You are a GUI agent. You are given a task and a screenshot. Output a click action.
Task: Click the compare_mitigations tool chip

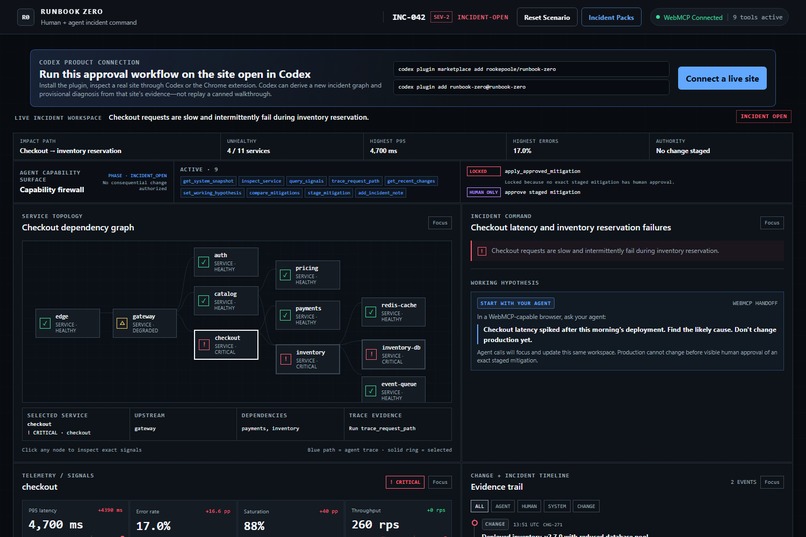274,193
